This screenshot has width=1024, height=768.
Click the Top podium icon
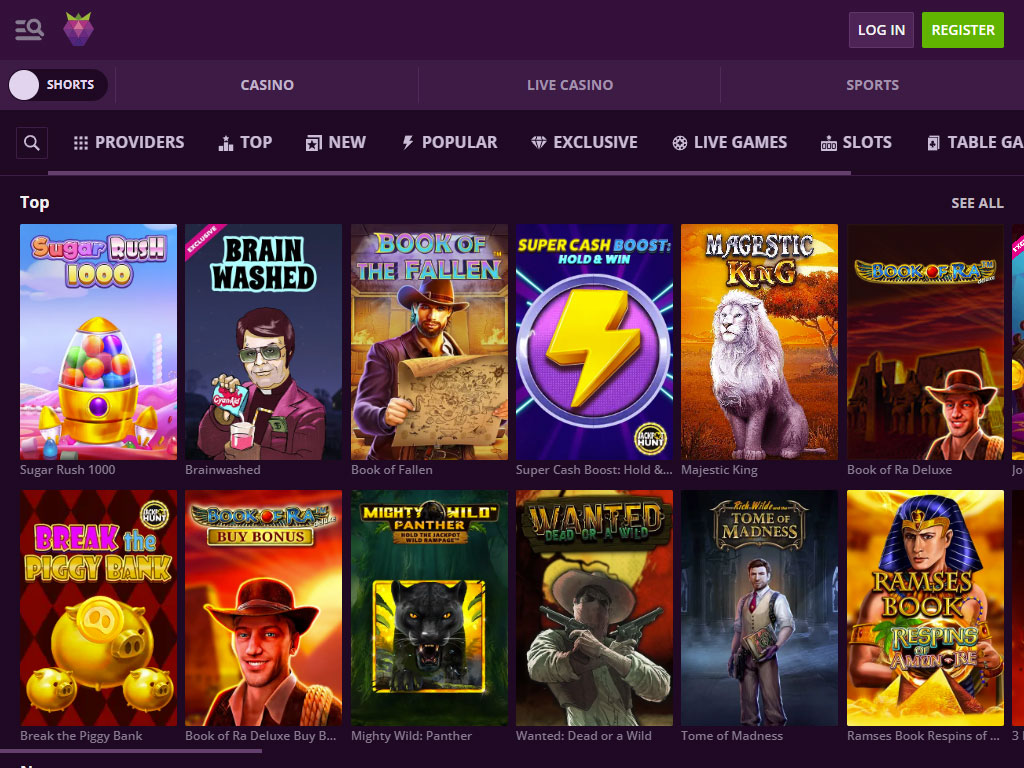coord(226,143)
